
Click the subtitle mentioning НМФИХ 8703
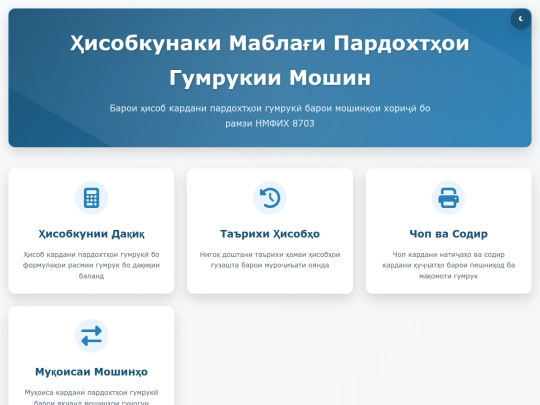pyautogui.click(x=270, y=116)
